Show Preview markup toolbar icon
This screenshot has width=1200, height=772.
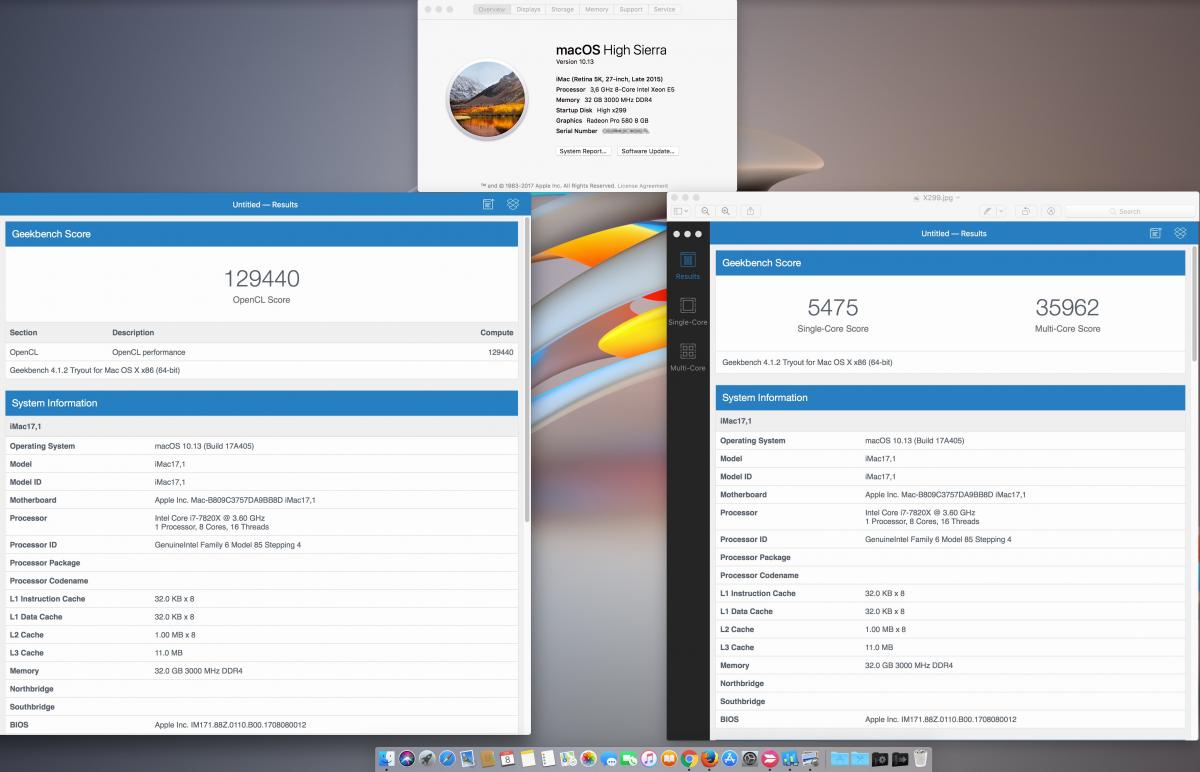tap(1051, 211)
